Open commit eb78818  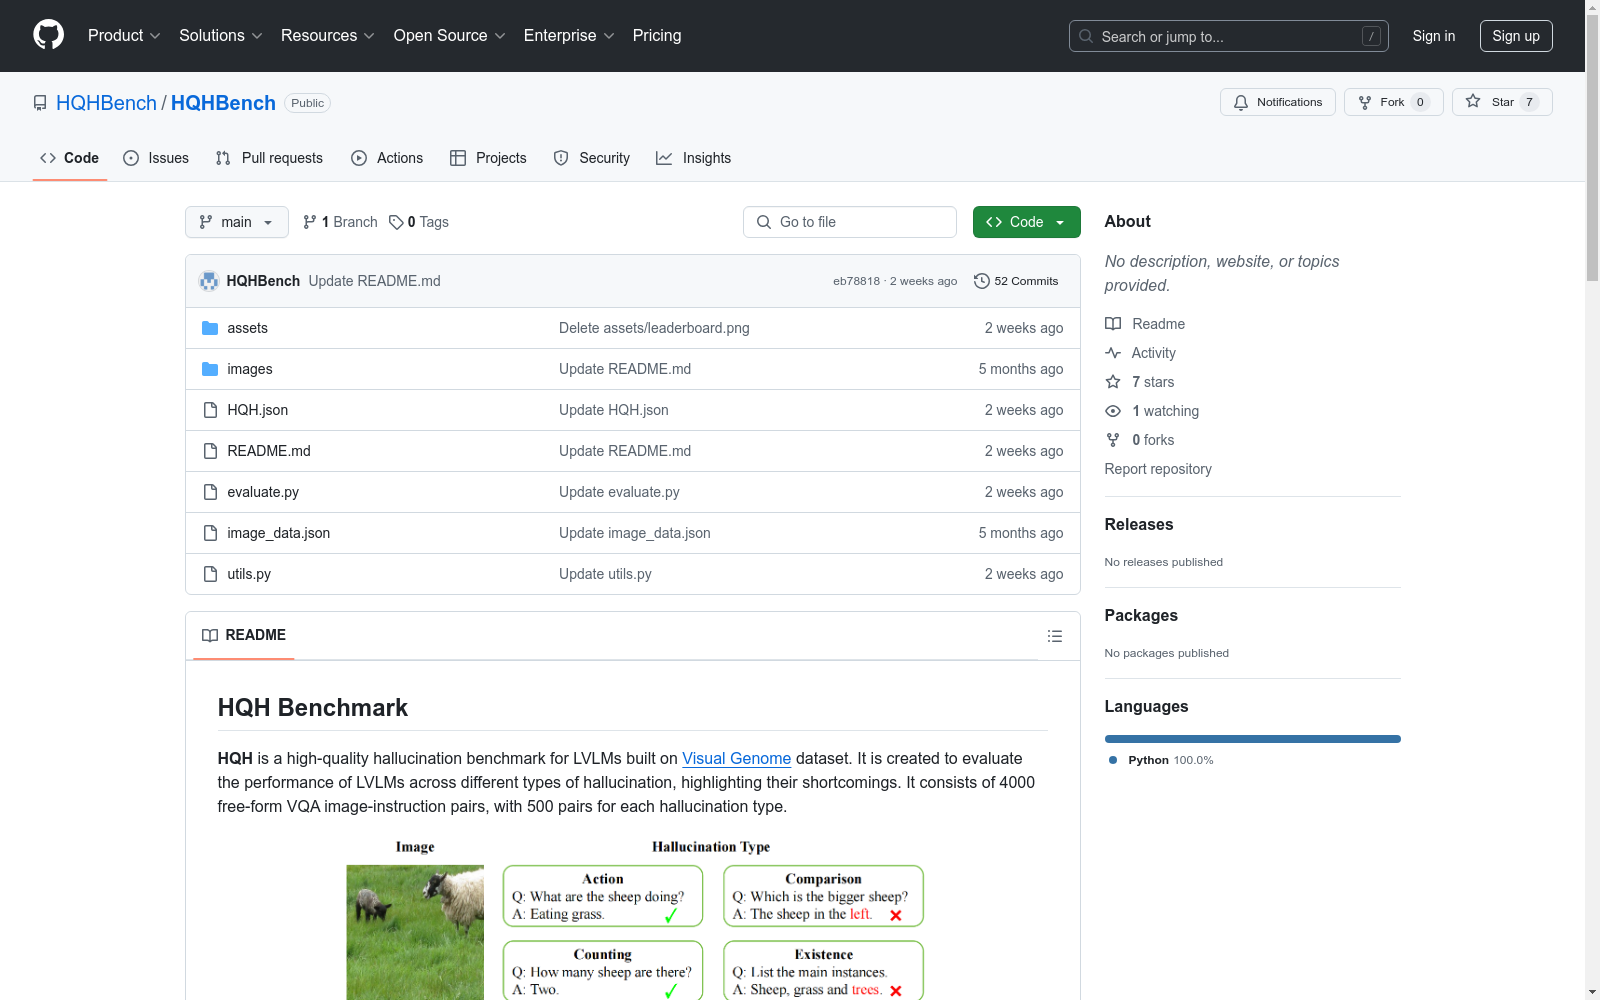click(856, 281)
